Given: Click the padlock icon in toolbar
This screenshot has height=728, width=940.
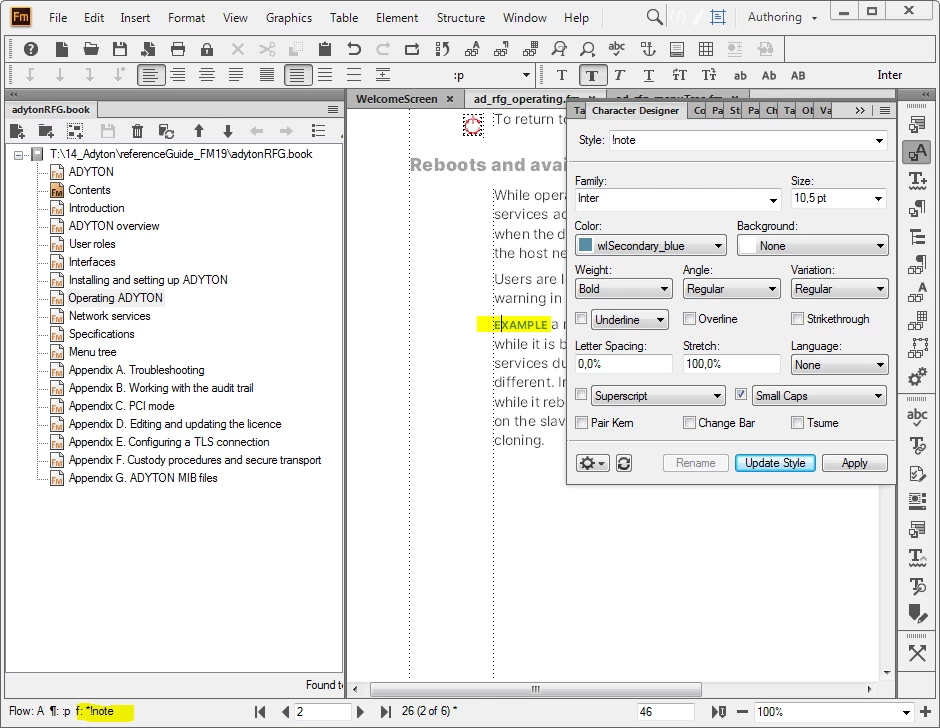Looking at the screenshot, I should click(x=207, y=49).
